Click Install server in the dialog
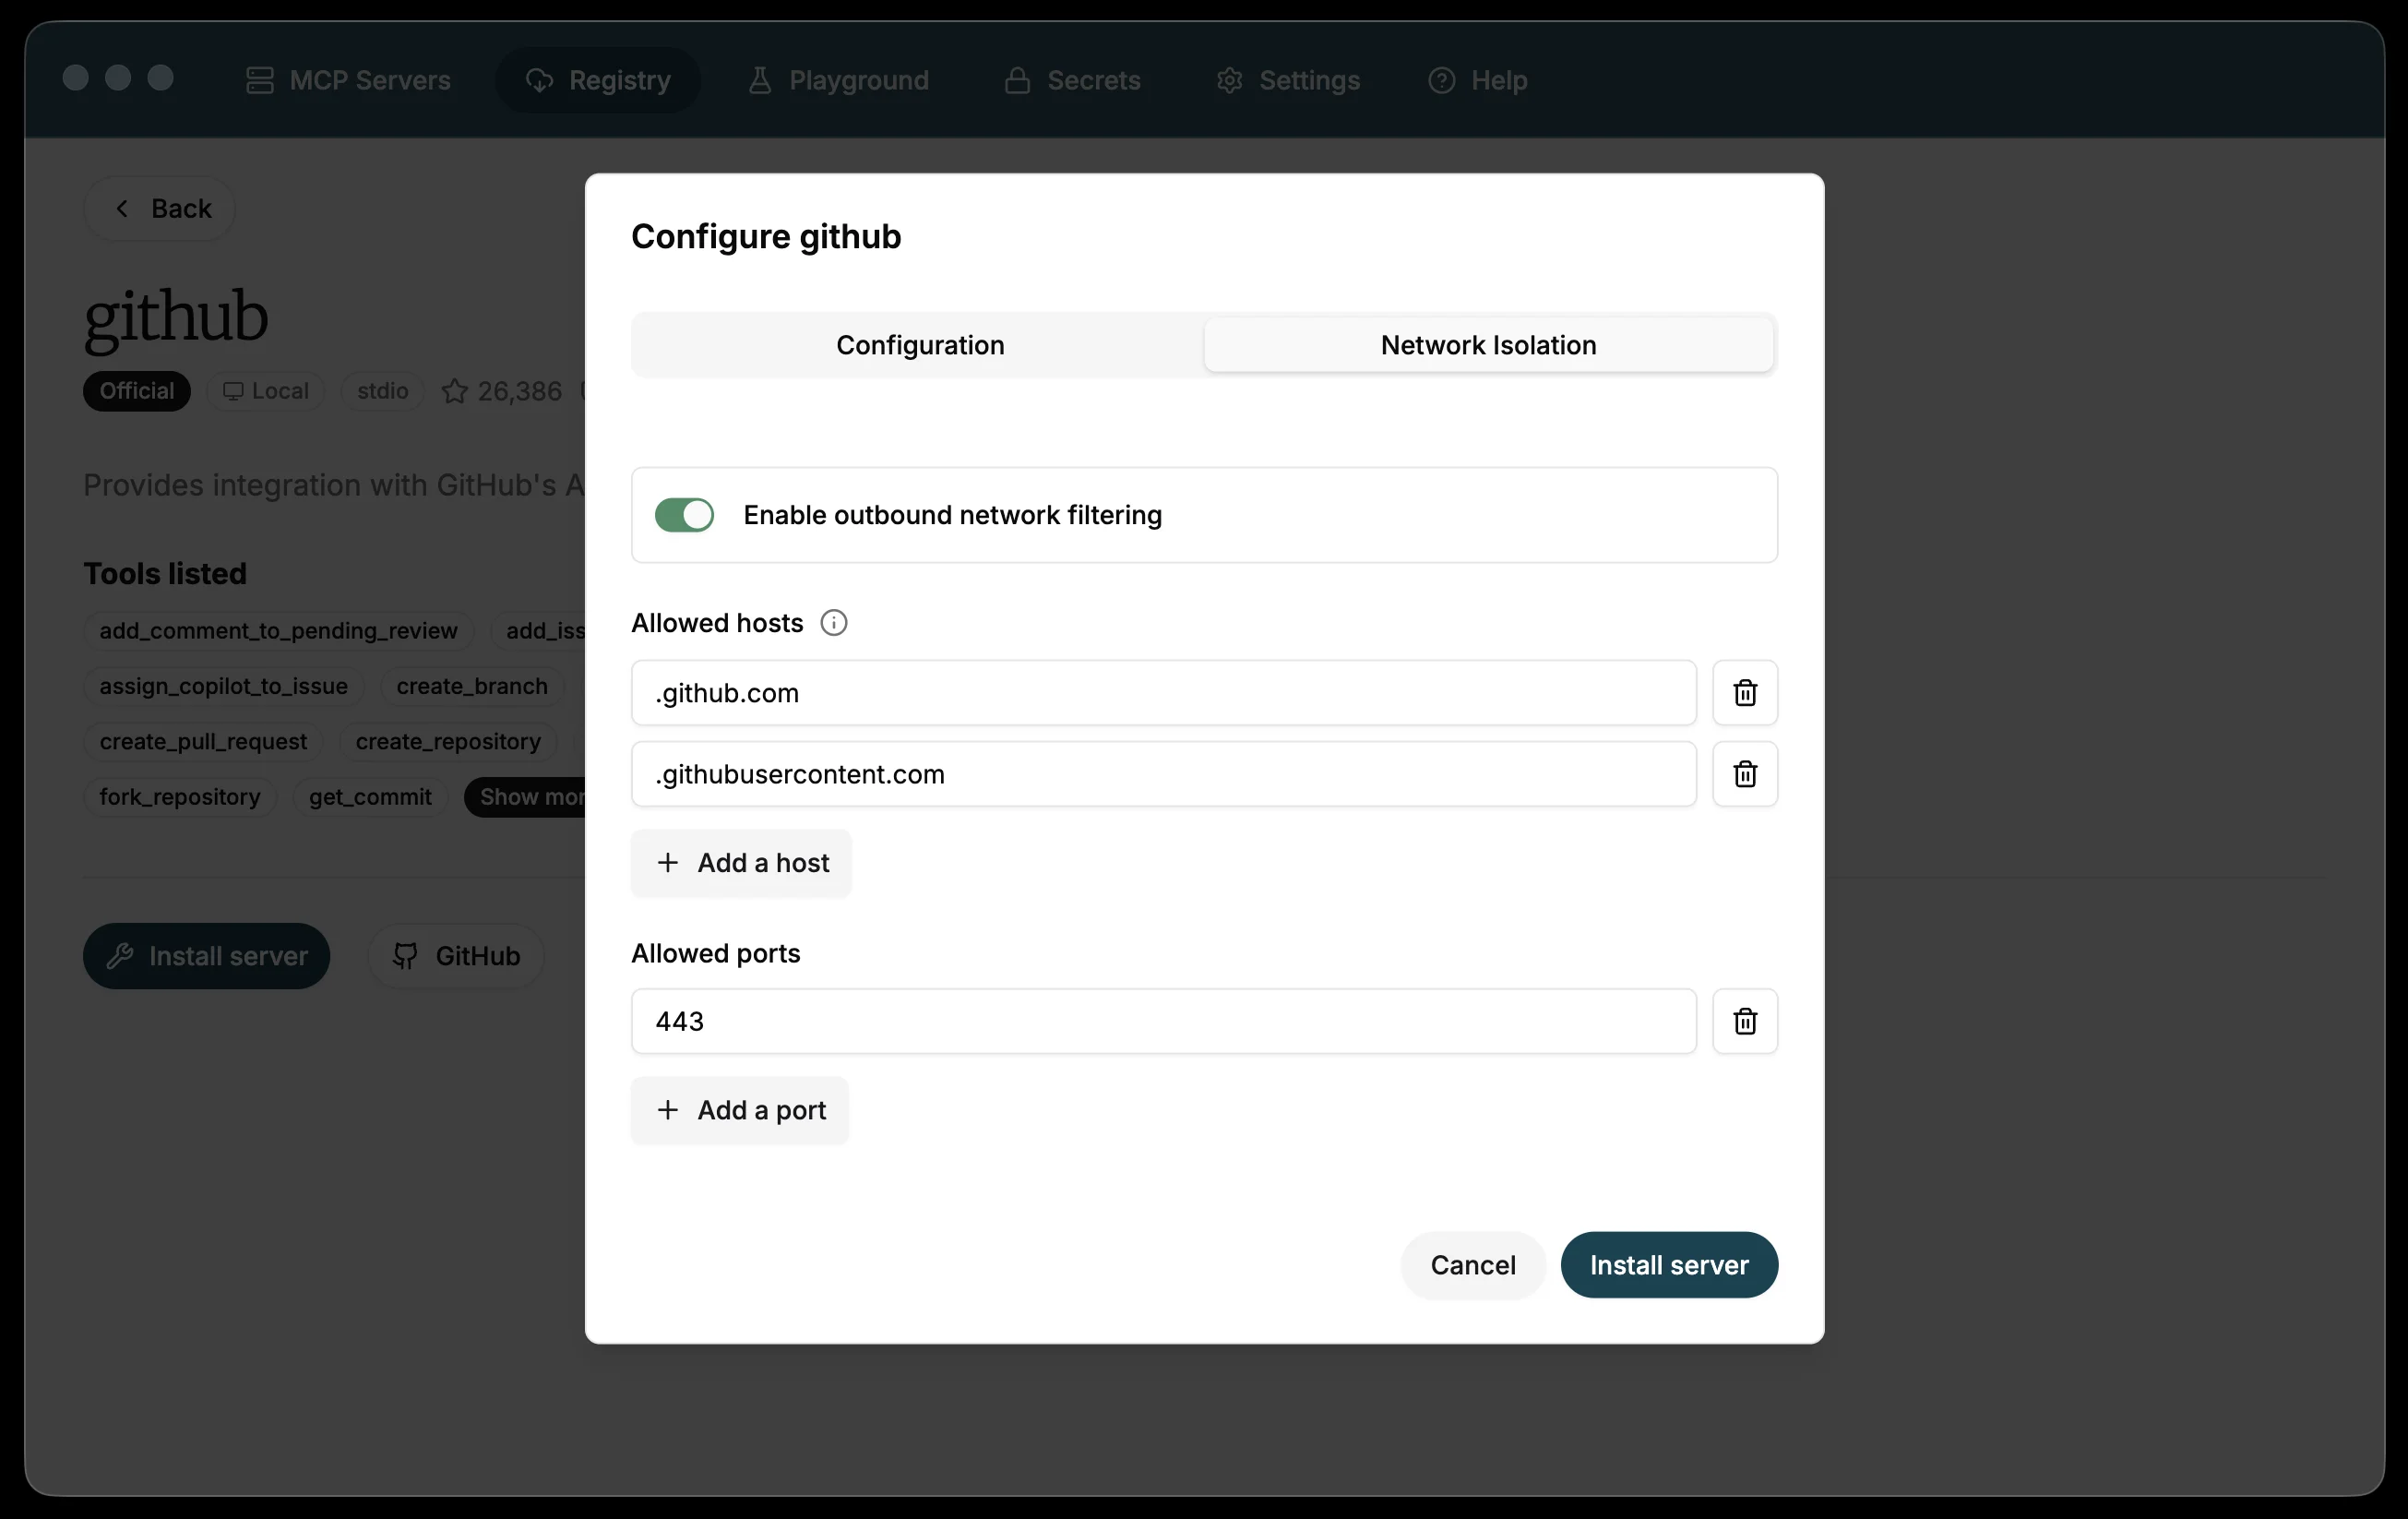The image size is (2408, 1519). coord(1668,1264)
